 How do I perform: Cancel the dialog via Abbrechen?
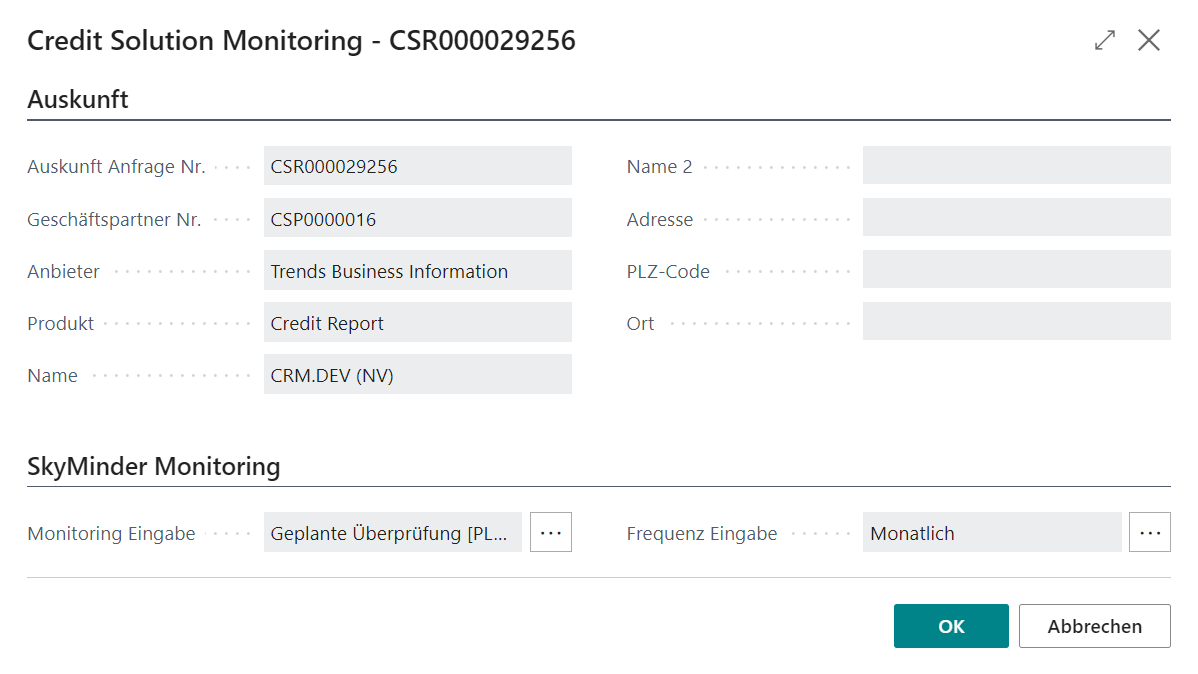[x=1094, y=626]
